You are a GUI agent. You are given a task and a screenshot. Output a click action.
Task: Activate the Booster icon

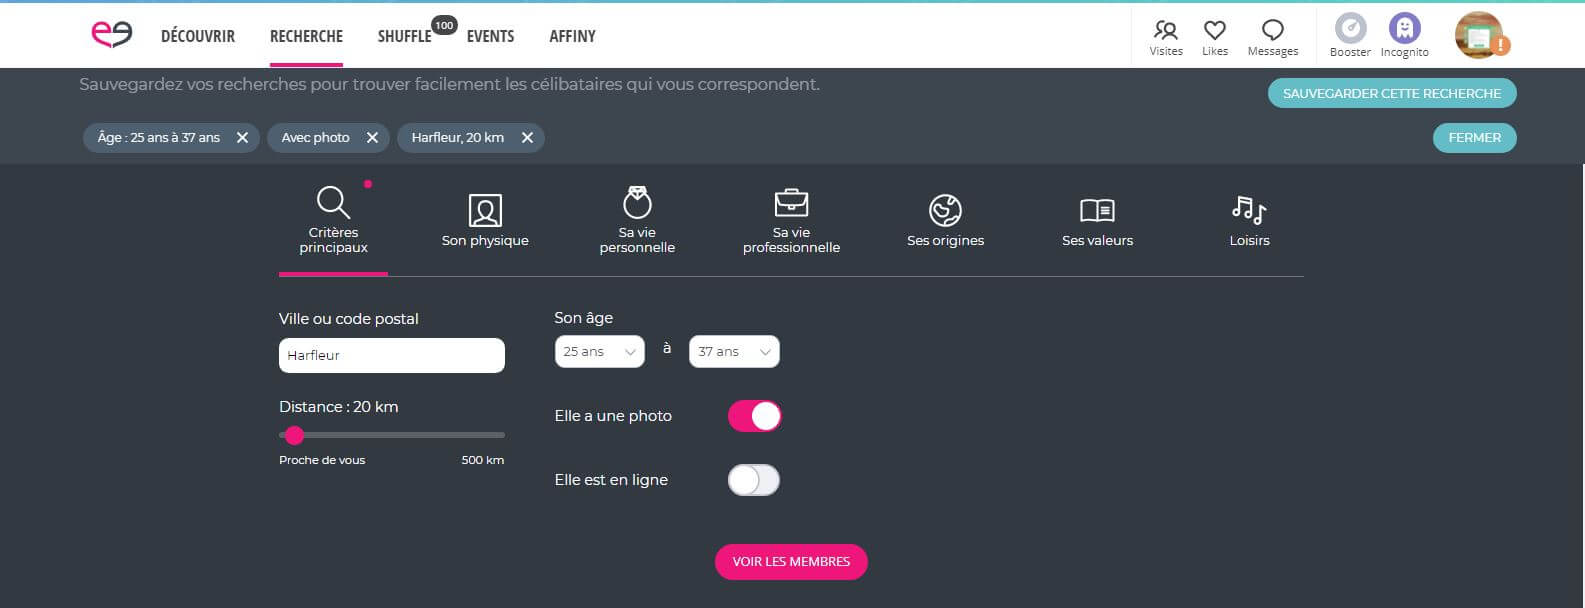point(1350,28)
